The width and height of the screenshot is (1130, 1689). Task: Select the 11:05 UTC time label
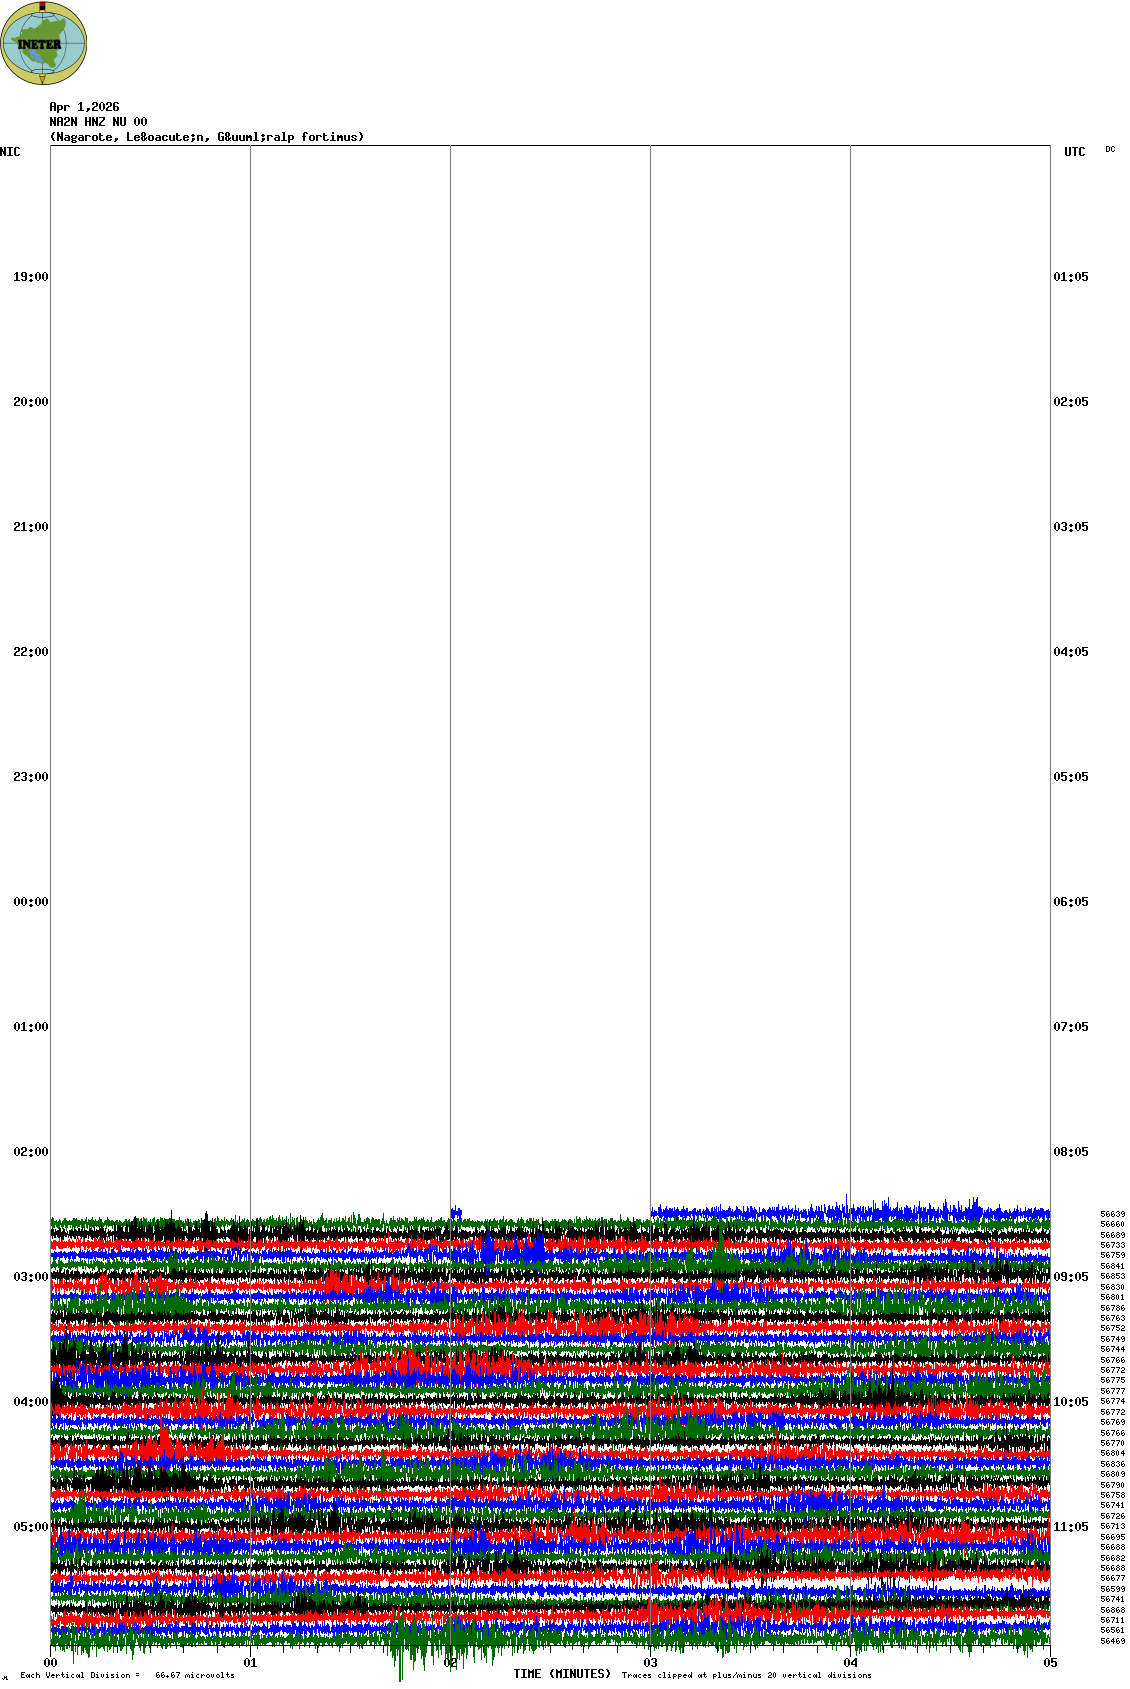point(1071,1527)
